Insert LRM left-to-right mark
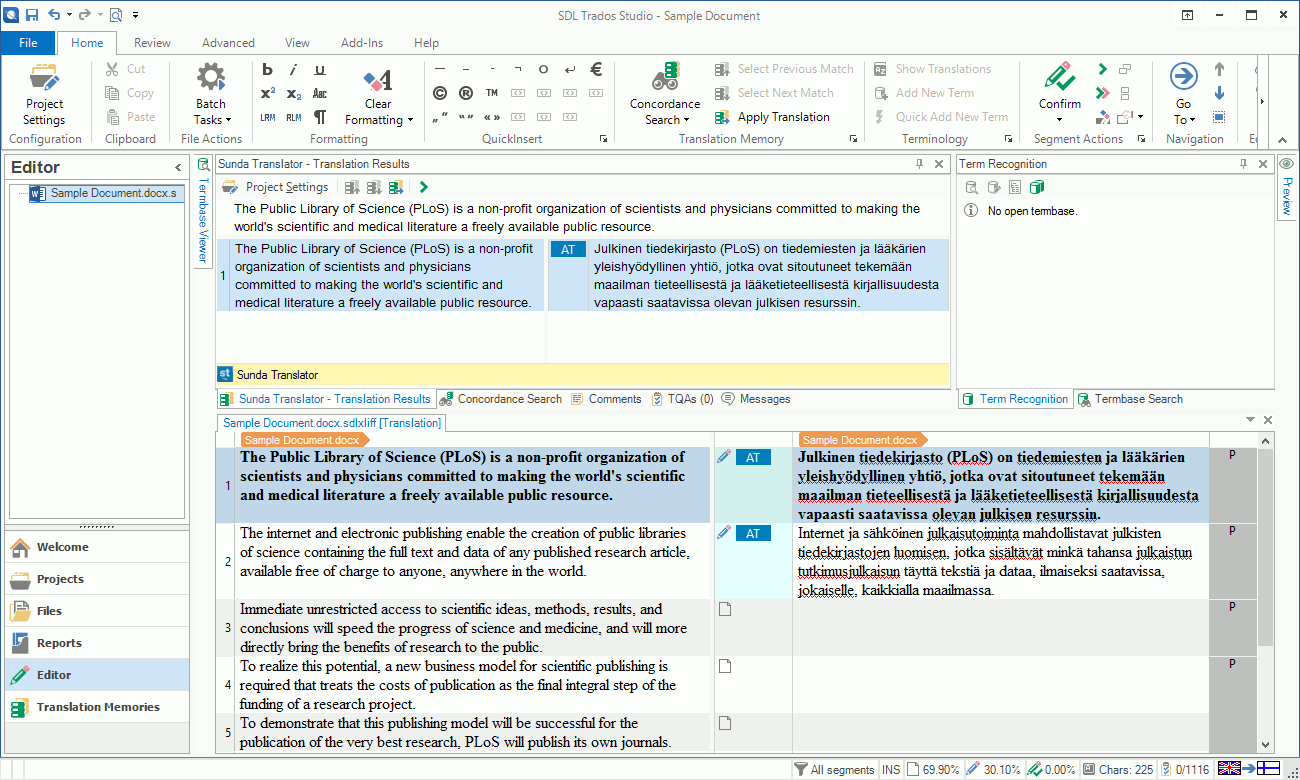This screenshot has width=1300, height=780. (267, 117)
